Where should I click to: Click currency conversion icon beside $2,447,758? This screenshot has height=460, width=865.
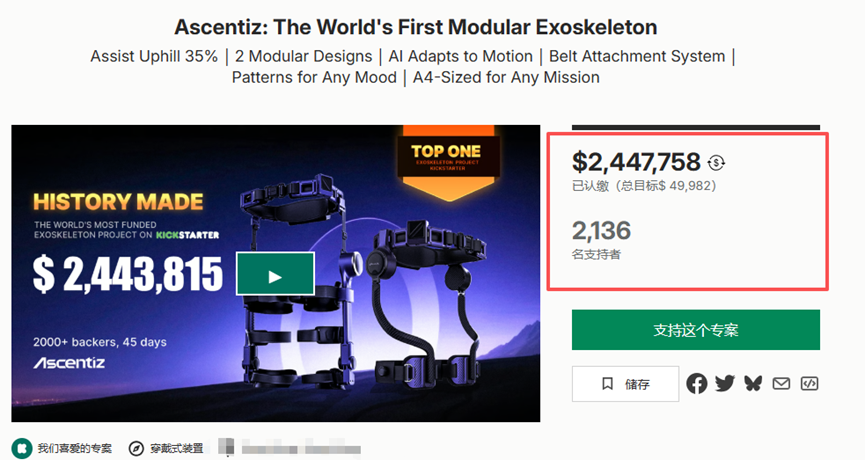point(716,162)
